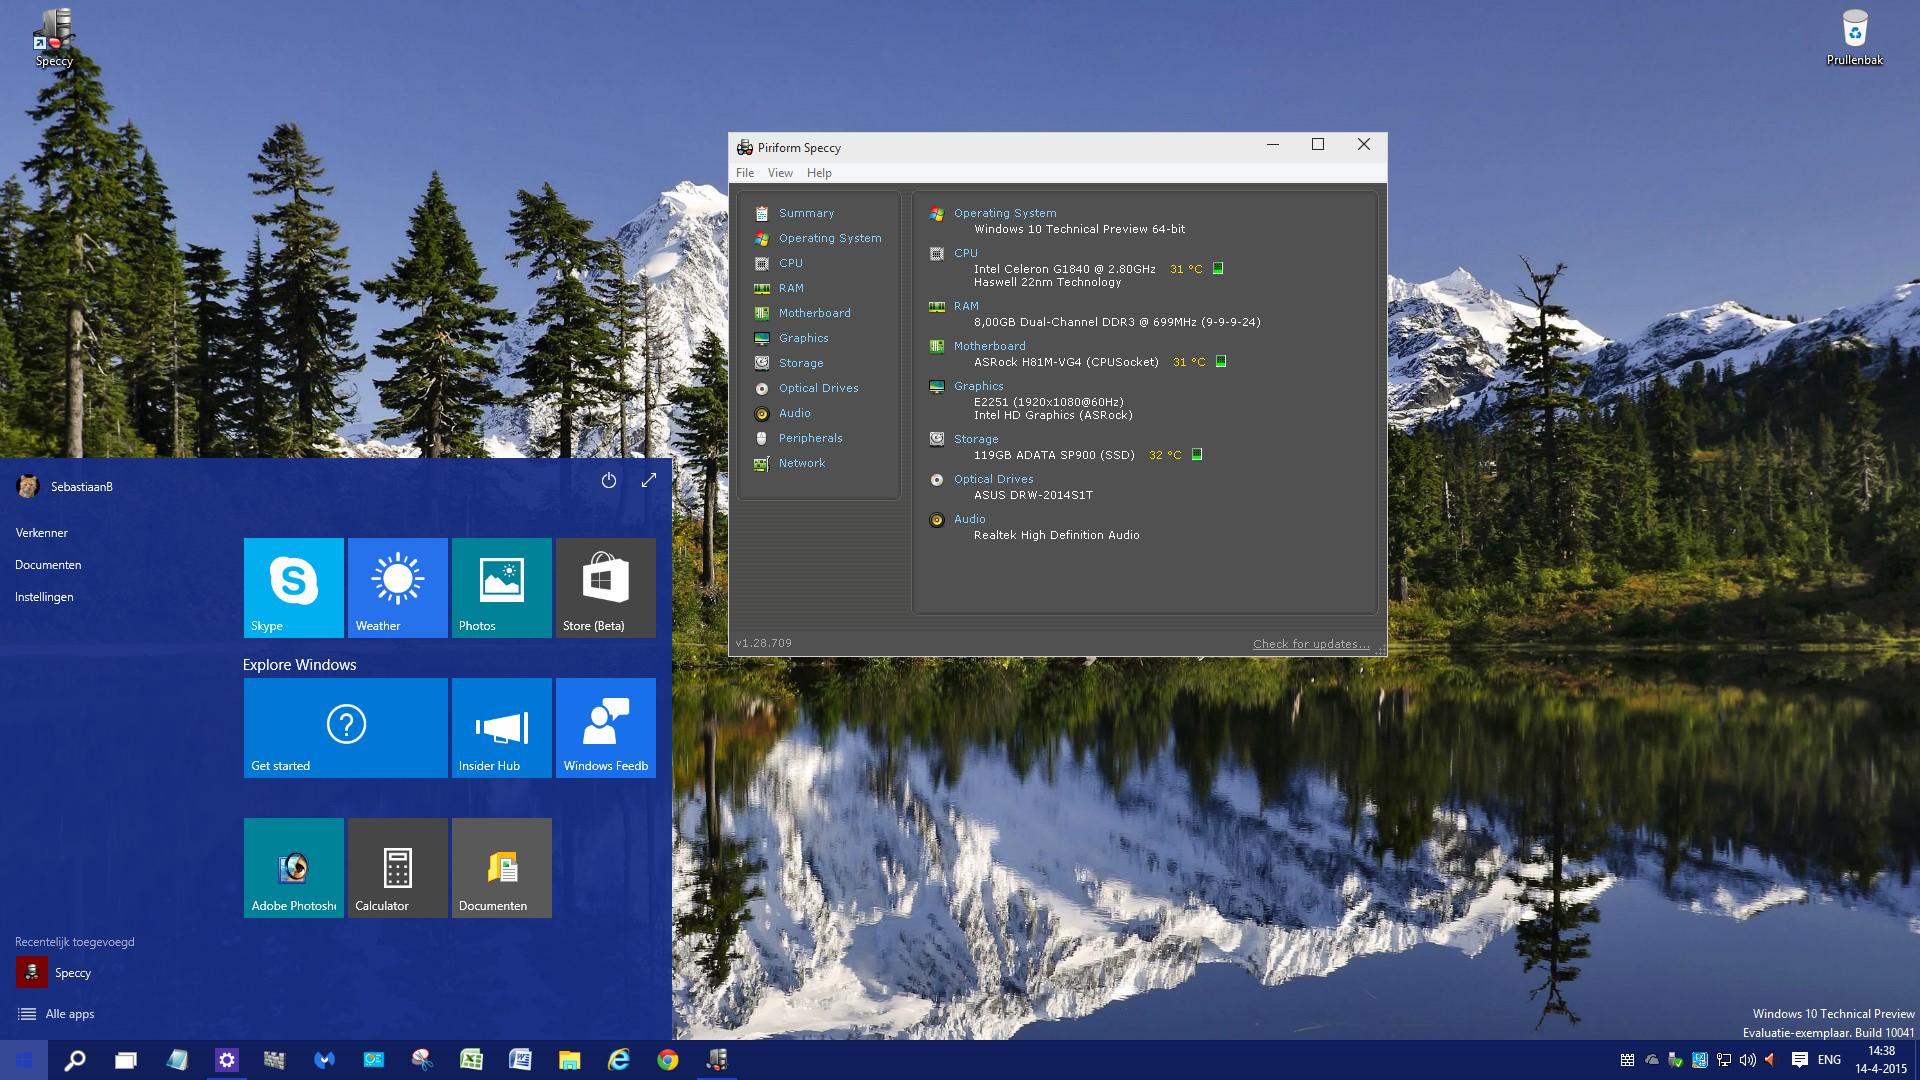Click Optical Drives heading in summary pane
This screenshot has height=1080, width=1920.
click(x=993, y=479)
